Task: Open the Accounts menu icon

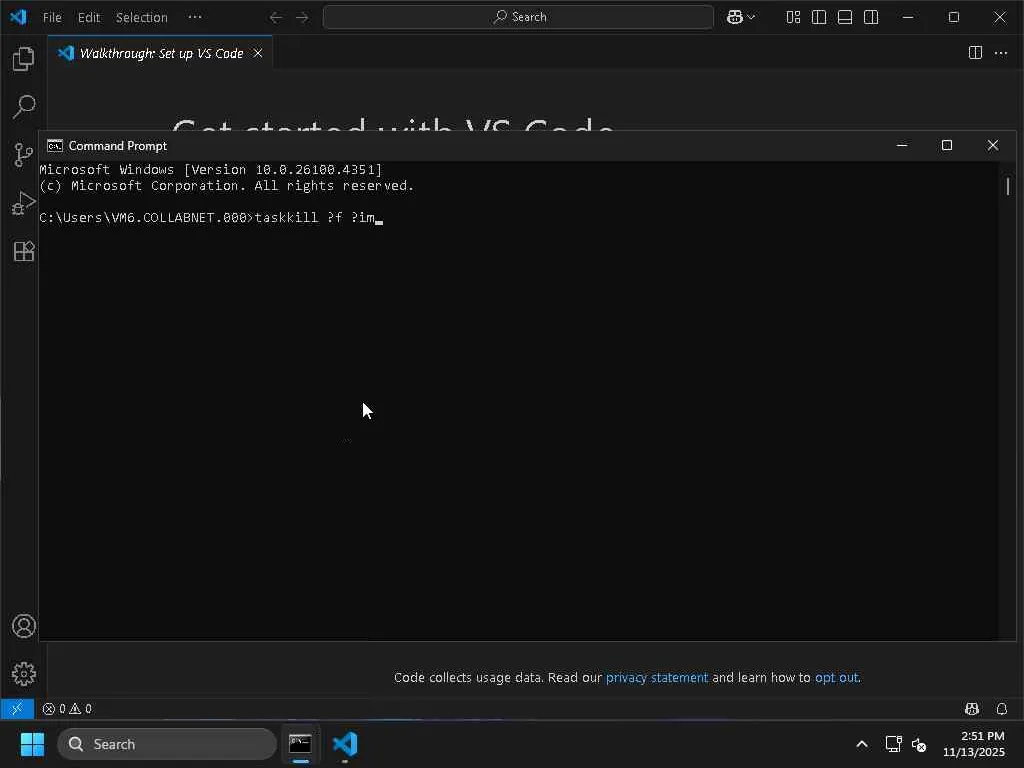Action: (24, 626)
